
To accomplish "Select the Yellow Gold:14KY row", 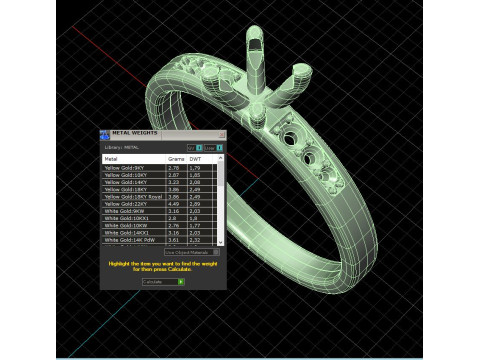I will pyautogui.click(x=159, y=182).
